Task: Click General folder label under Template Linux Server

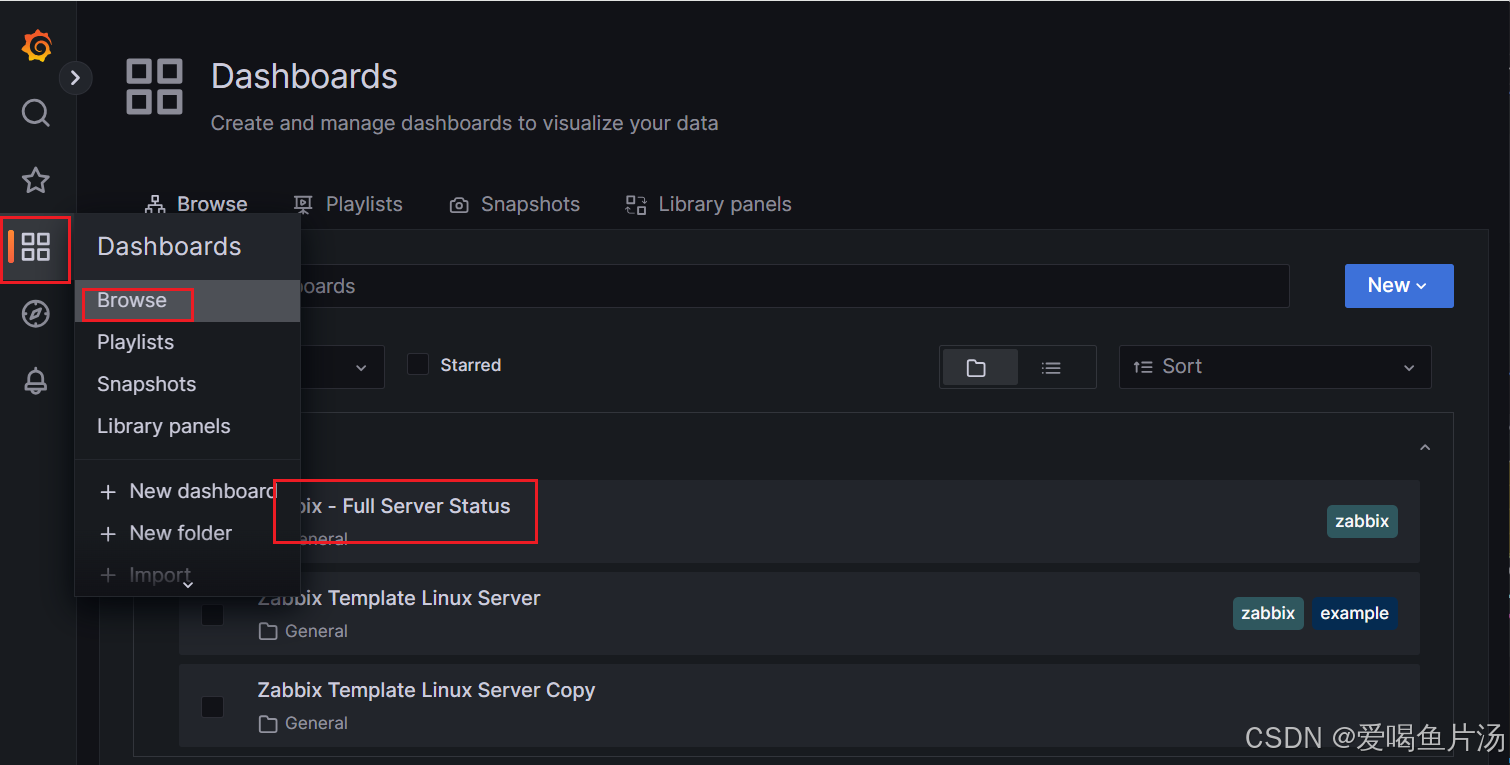Action: [316, 631]
